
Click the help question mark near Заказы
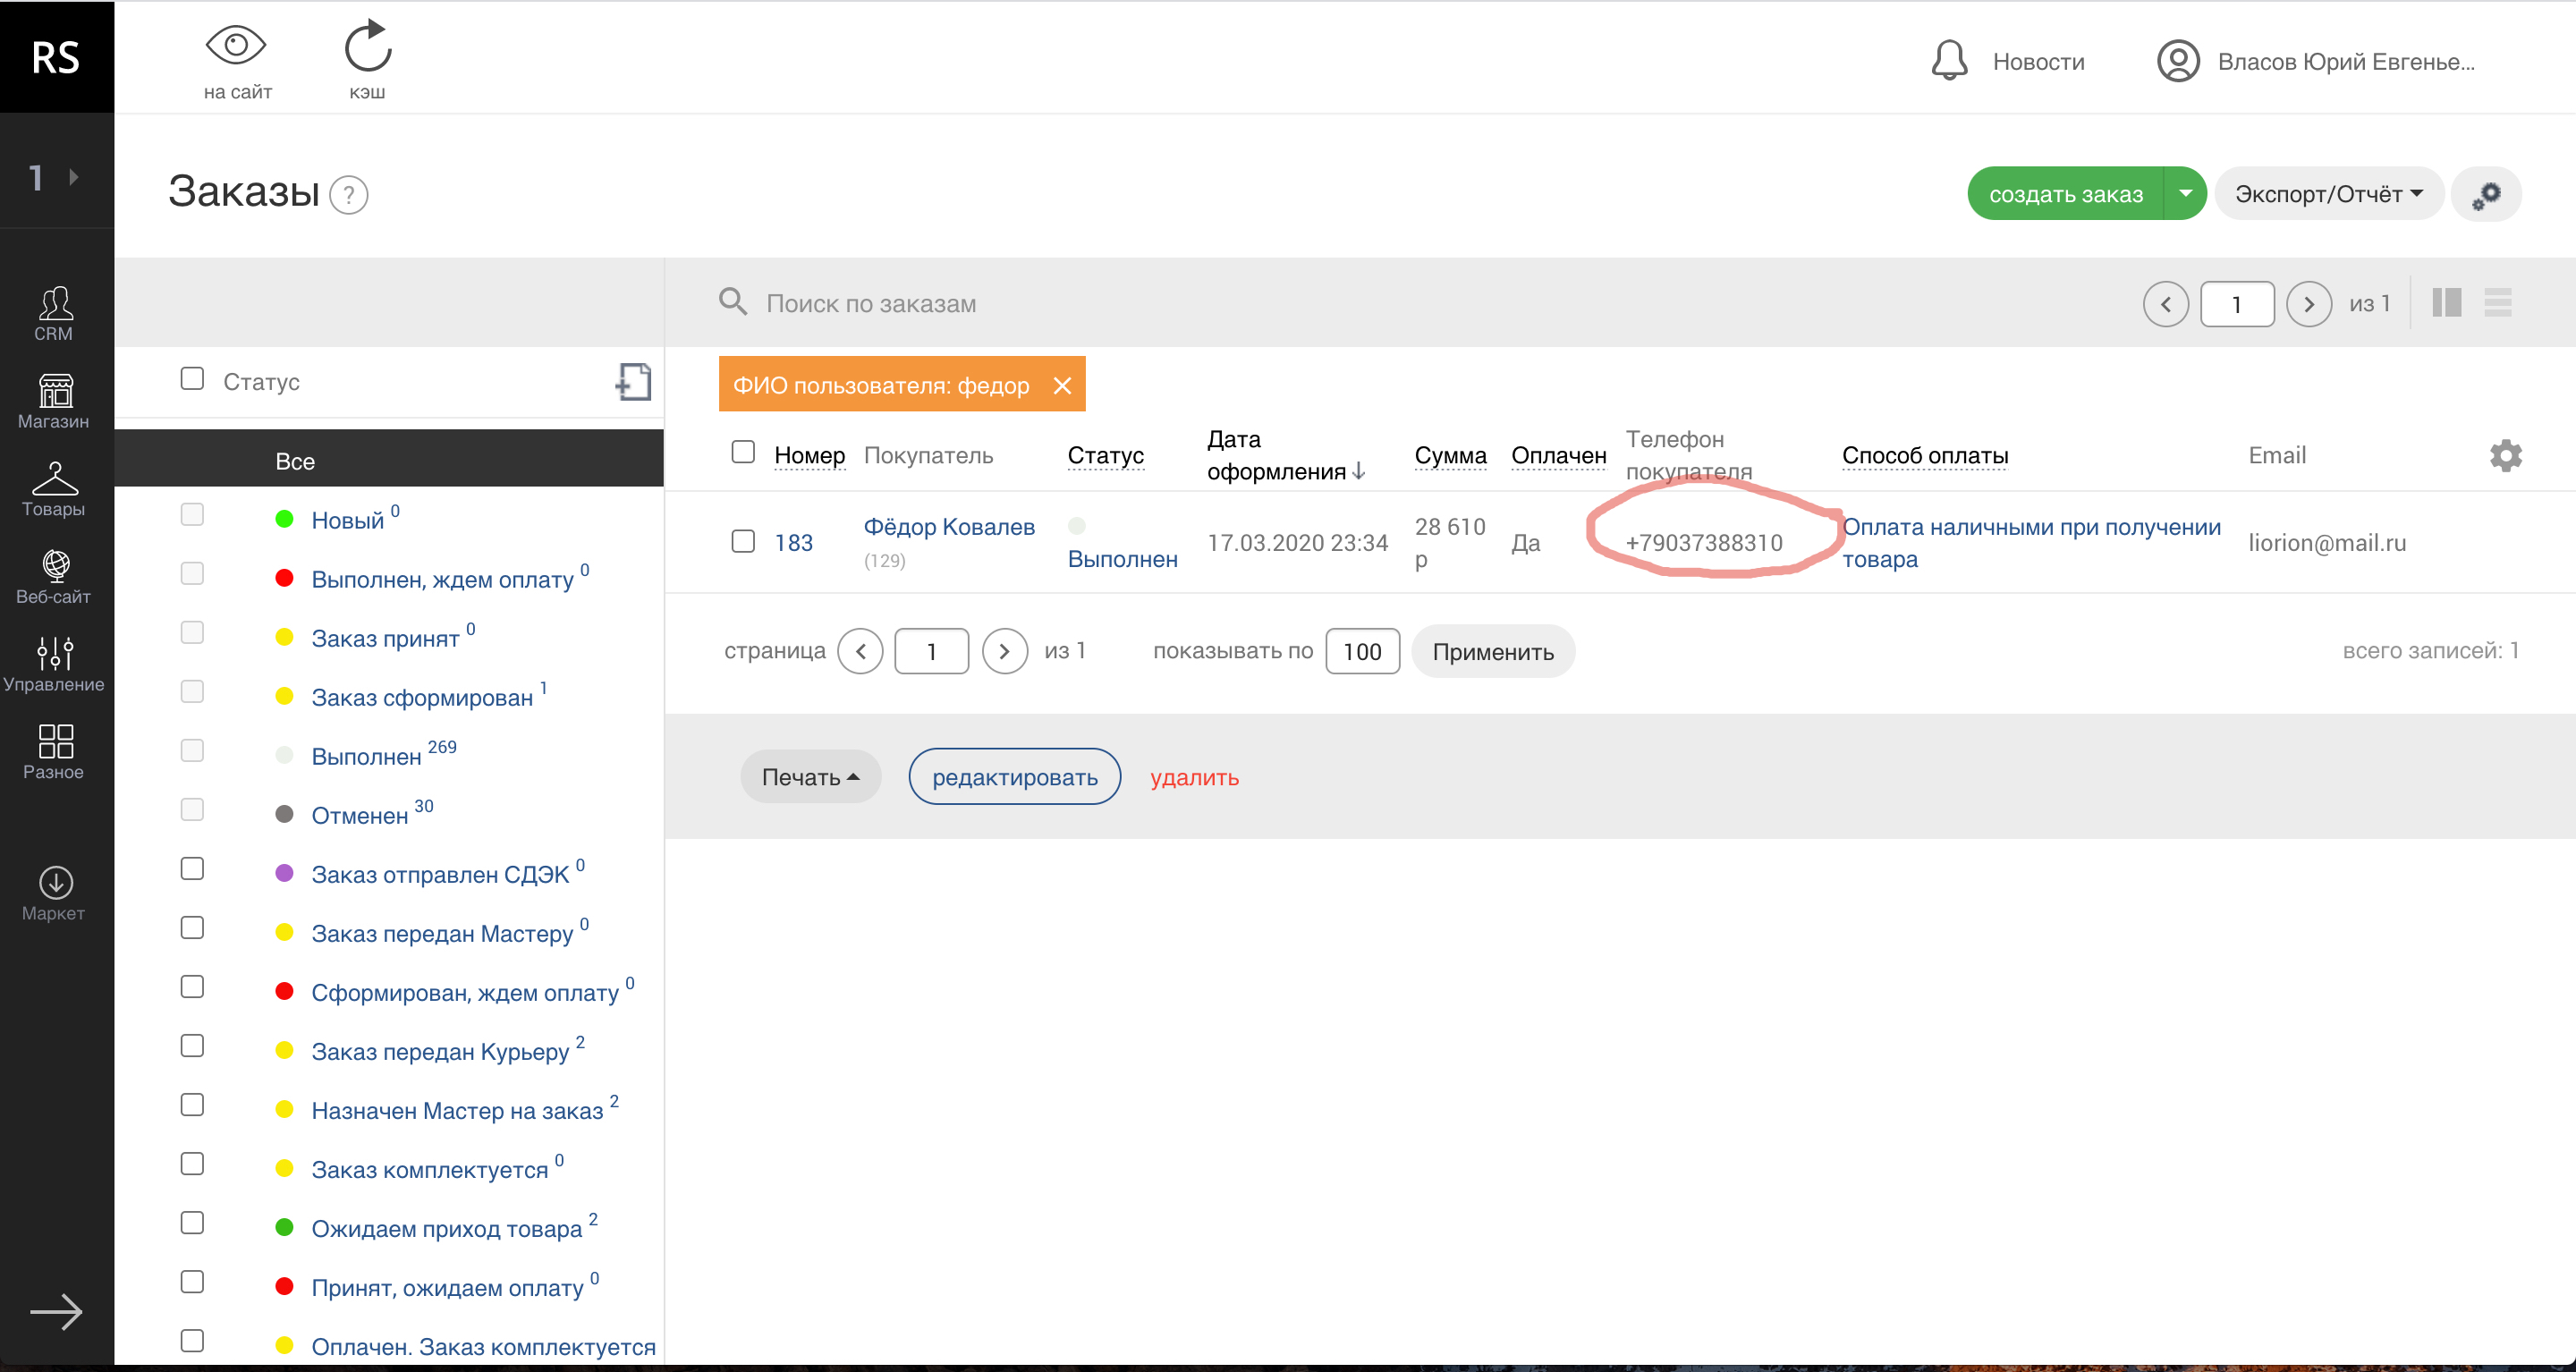tap(349, 194)
